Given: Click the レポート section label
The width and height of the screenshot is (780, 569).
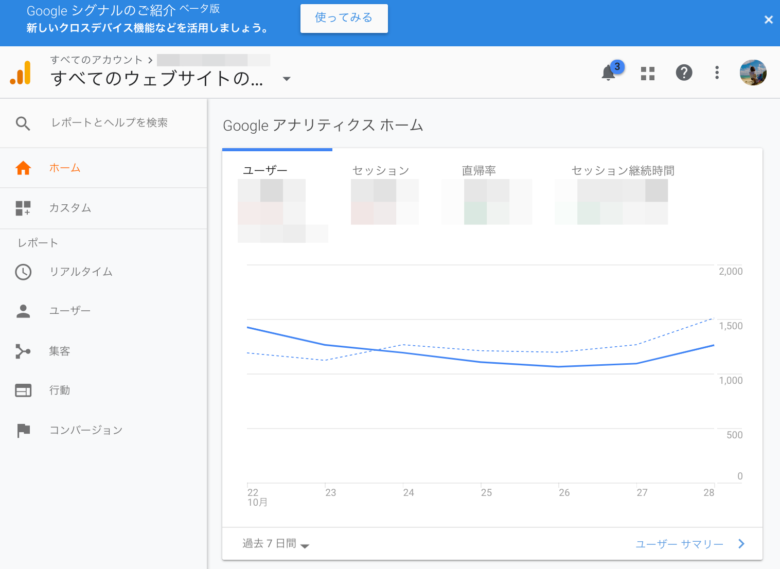Looking at the screenshot, I should pos(37,243).
